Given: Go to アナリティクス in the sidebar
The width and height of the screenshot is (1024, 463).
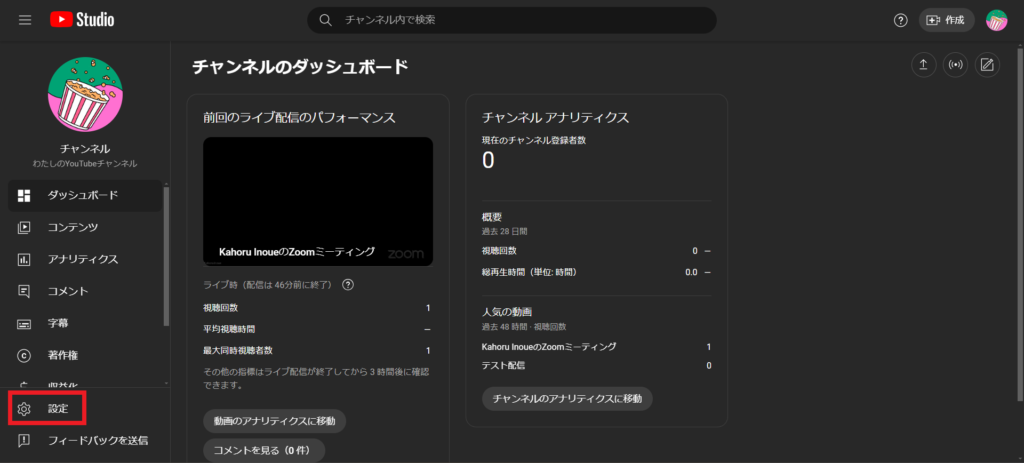Looking at the screenshot, I should tap(83, 259).
